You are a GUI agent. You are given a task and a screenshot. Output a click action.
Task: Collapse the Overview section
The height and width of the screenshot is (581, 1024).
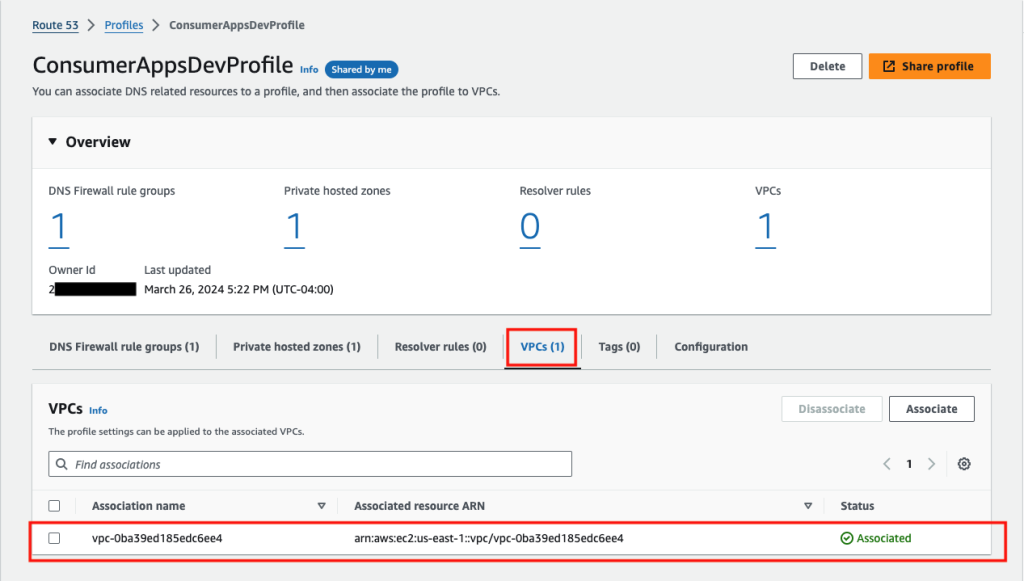click(x=53, y=142)
